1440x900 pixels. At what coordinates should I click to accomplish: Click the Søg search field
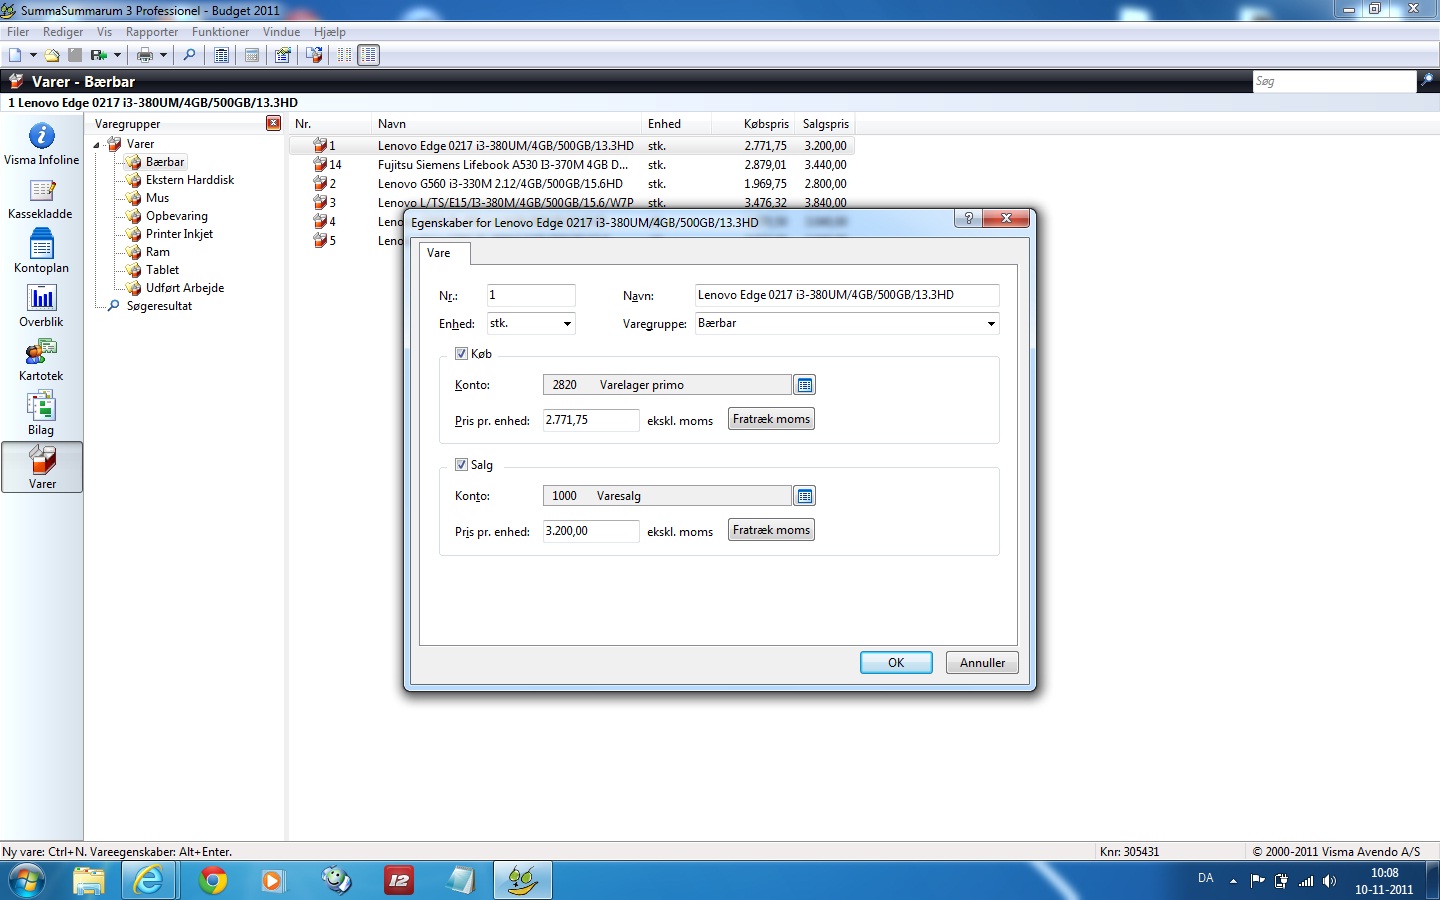click(x=1335, y=81)
